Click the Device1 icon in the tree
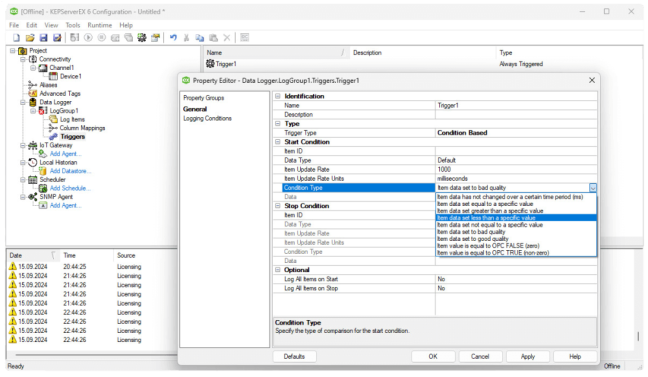 tap(53, 76)
